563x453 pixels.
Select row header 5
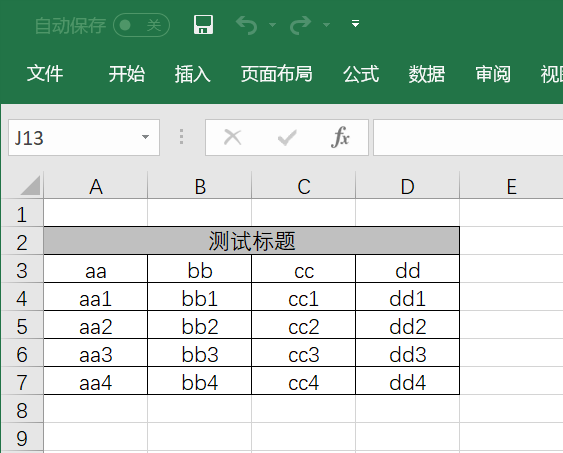coord(22,326)
